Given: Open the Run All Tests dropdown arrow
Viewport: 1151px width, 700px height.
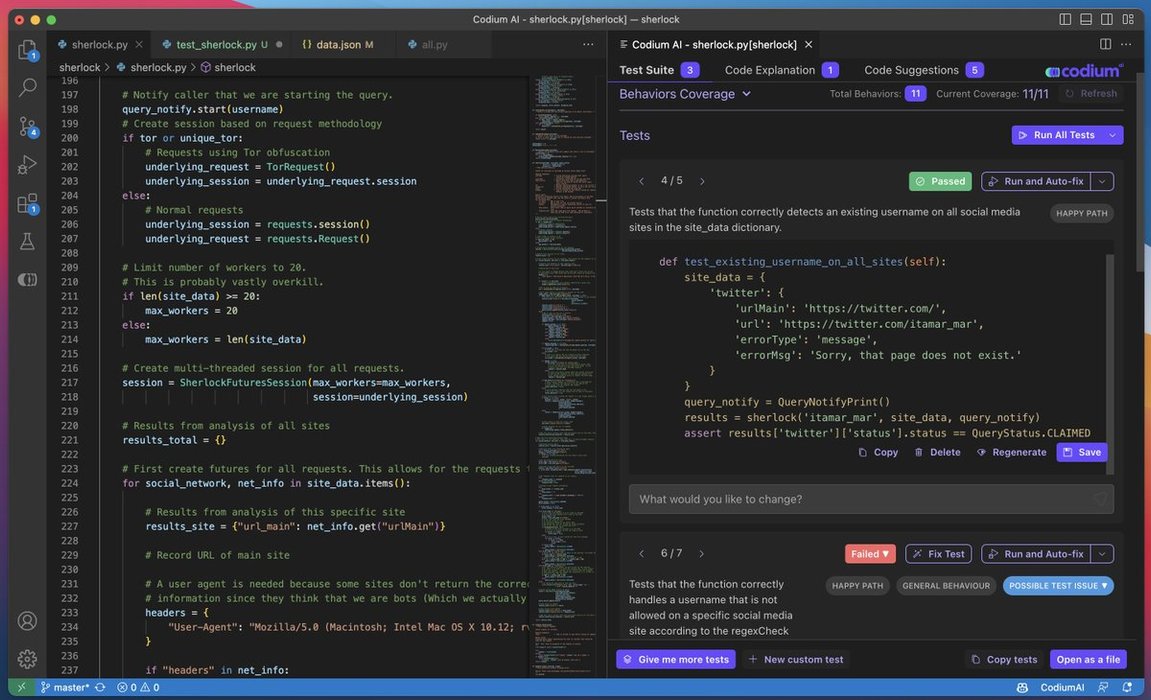Looking at the screenshot, I should pyautogui.click(x=1112, y=135).
